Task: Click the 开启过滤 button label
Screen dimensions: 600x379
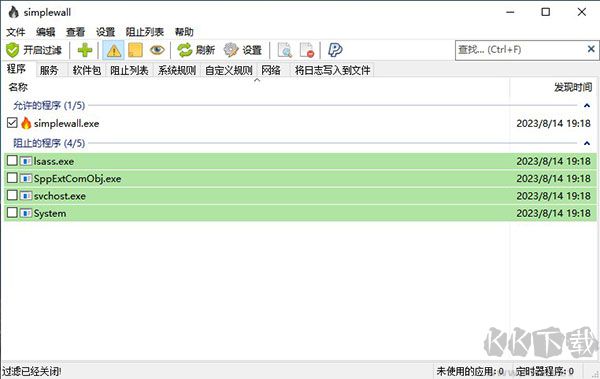Action: click(42, 50)
